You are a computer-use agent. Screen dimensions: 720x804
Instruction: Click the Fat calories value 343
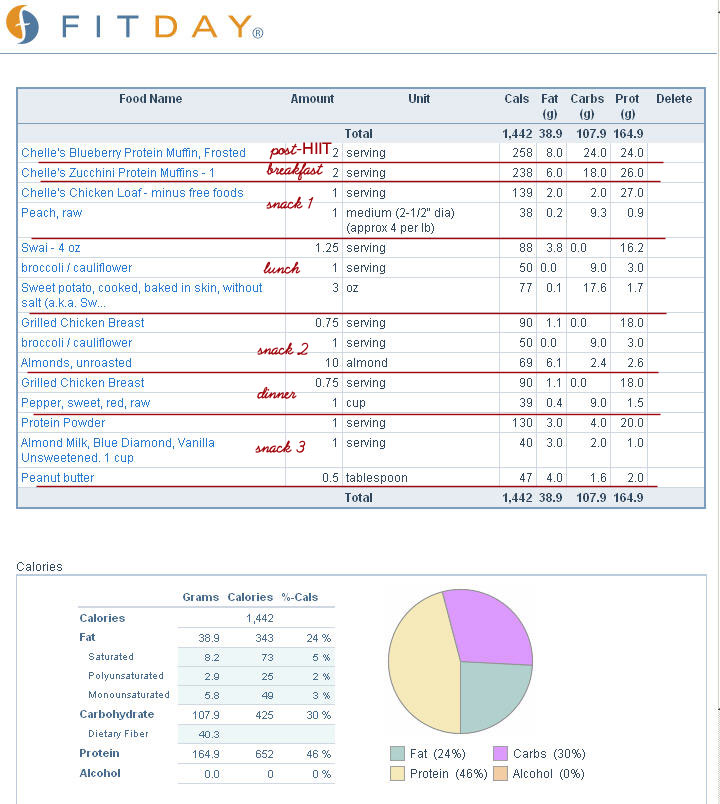click(x=264, y=638)
